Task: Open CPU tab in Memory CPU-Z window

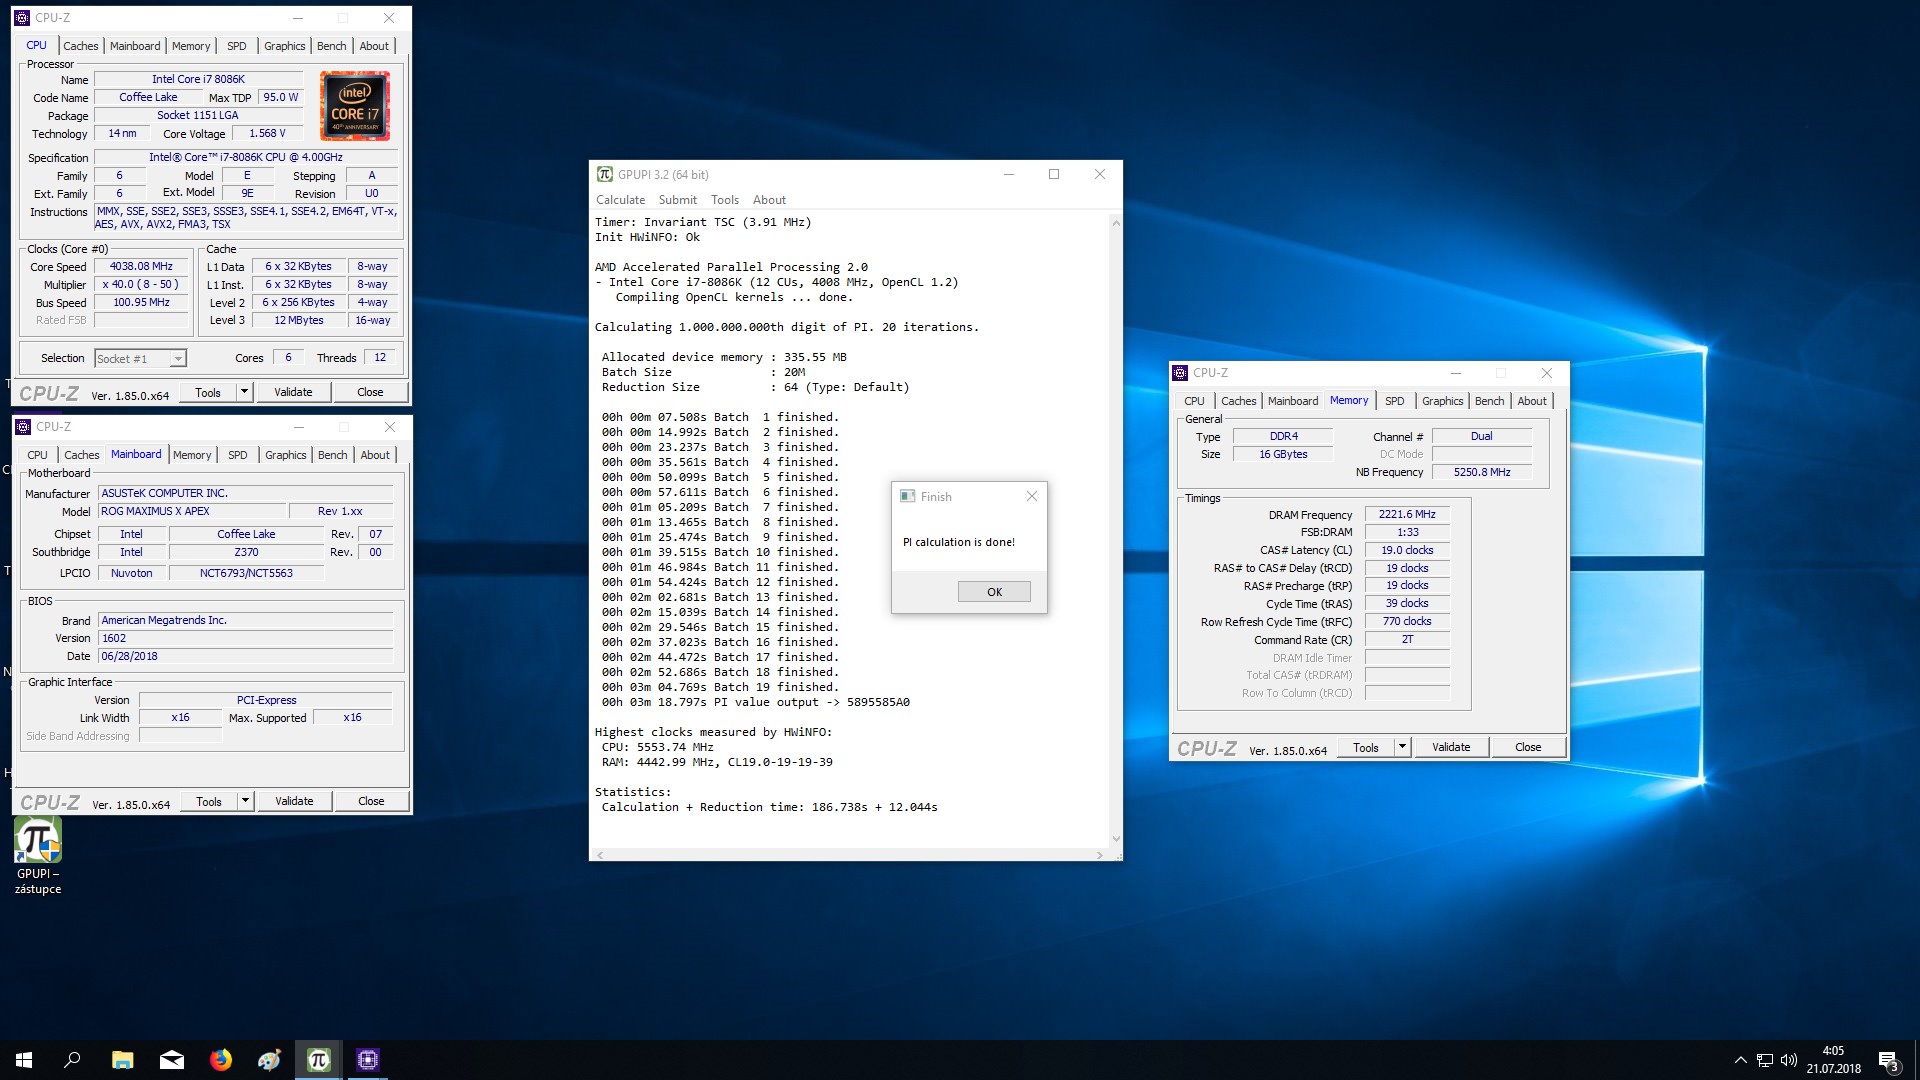Action: click(x=1194, y=401)
